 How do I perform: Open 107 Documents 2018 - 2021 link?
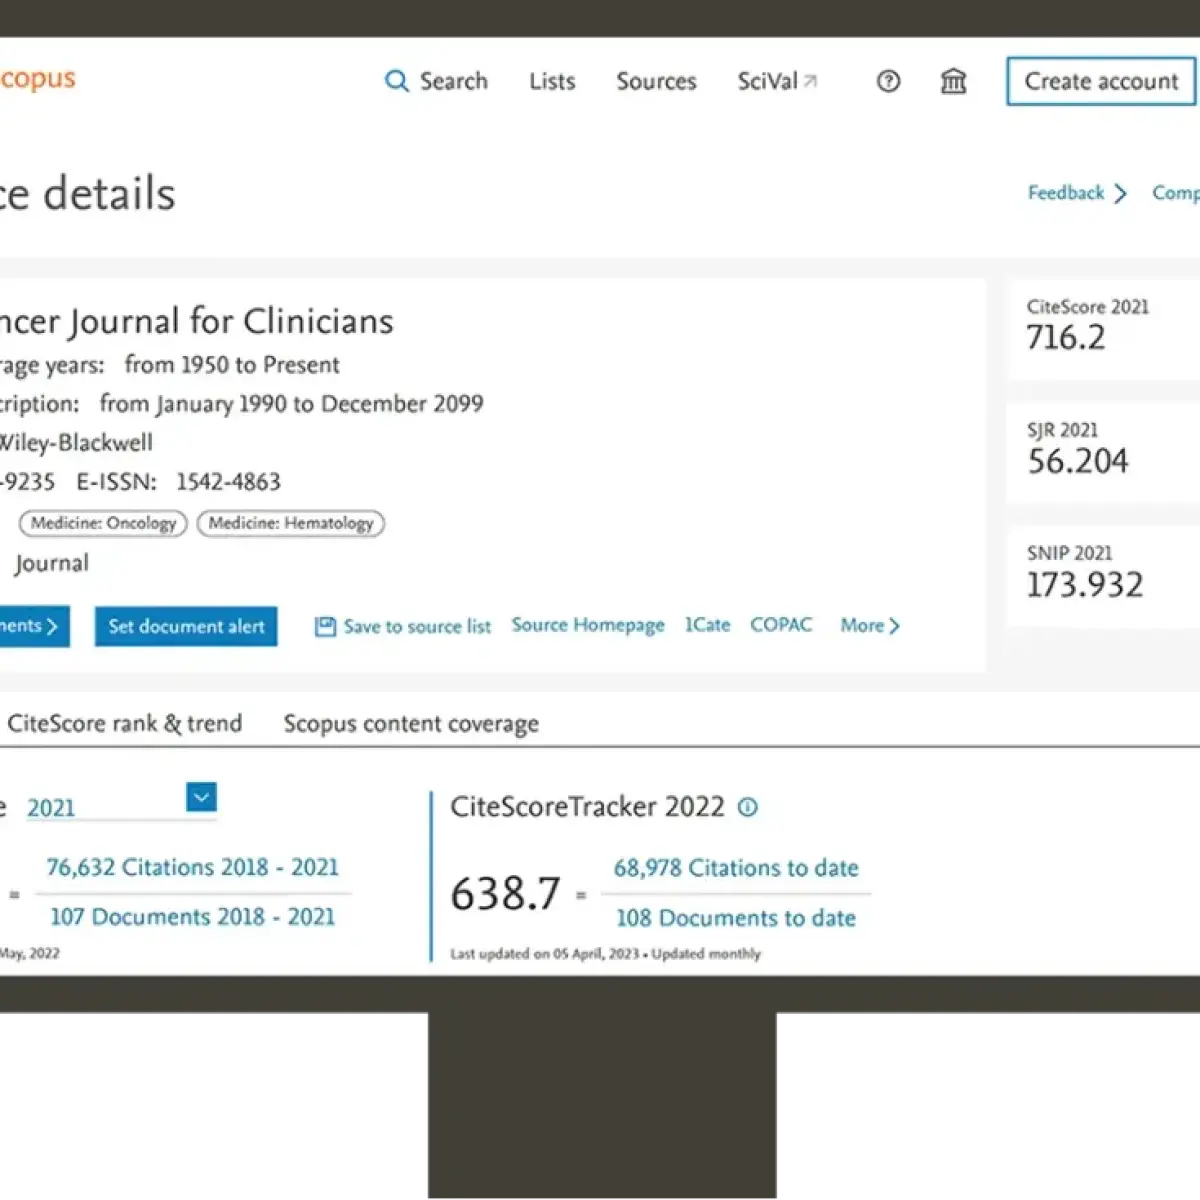coord(192,916)
